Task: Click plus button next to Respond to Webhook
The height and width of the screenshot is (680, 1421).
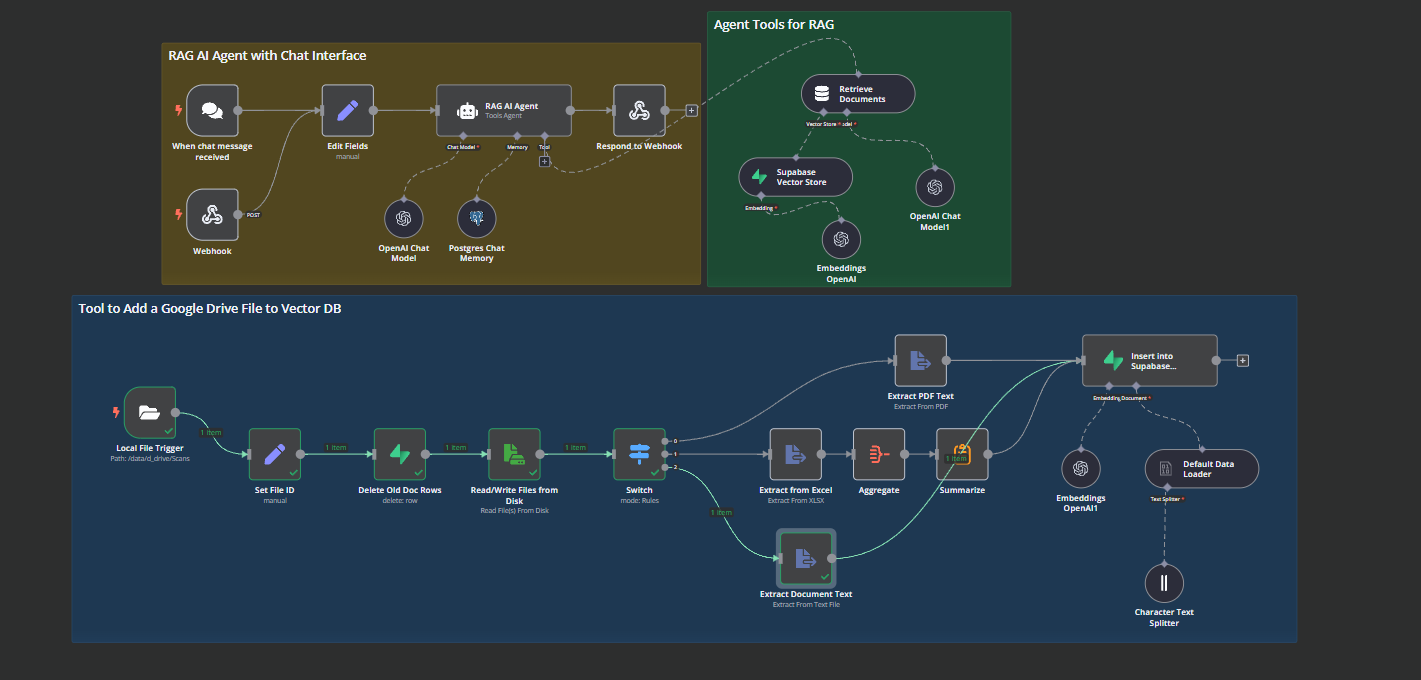Action: tap(691, 111)
